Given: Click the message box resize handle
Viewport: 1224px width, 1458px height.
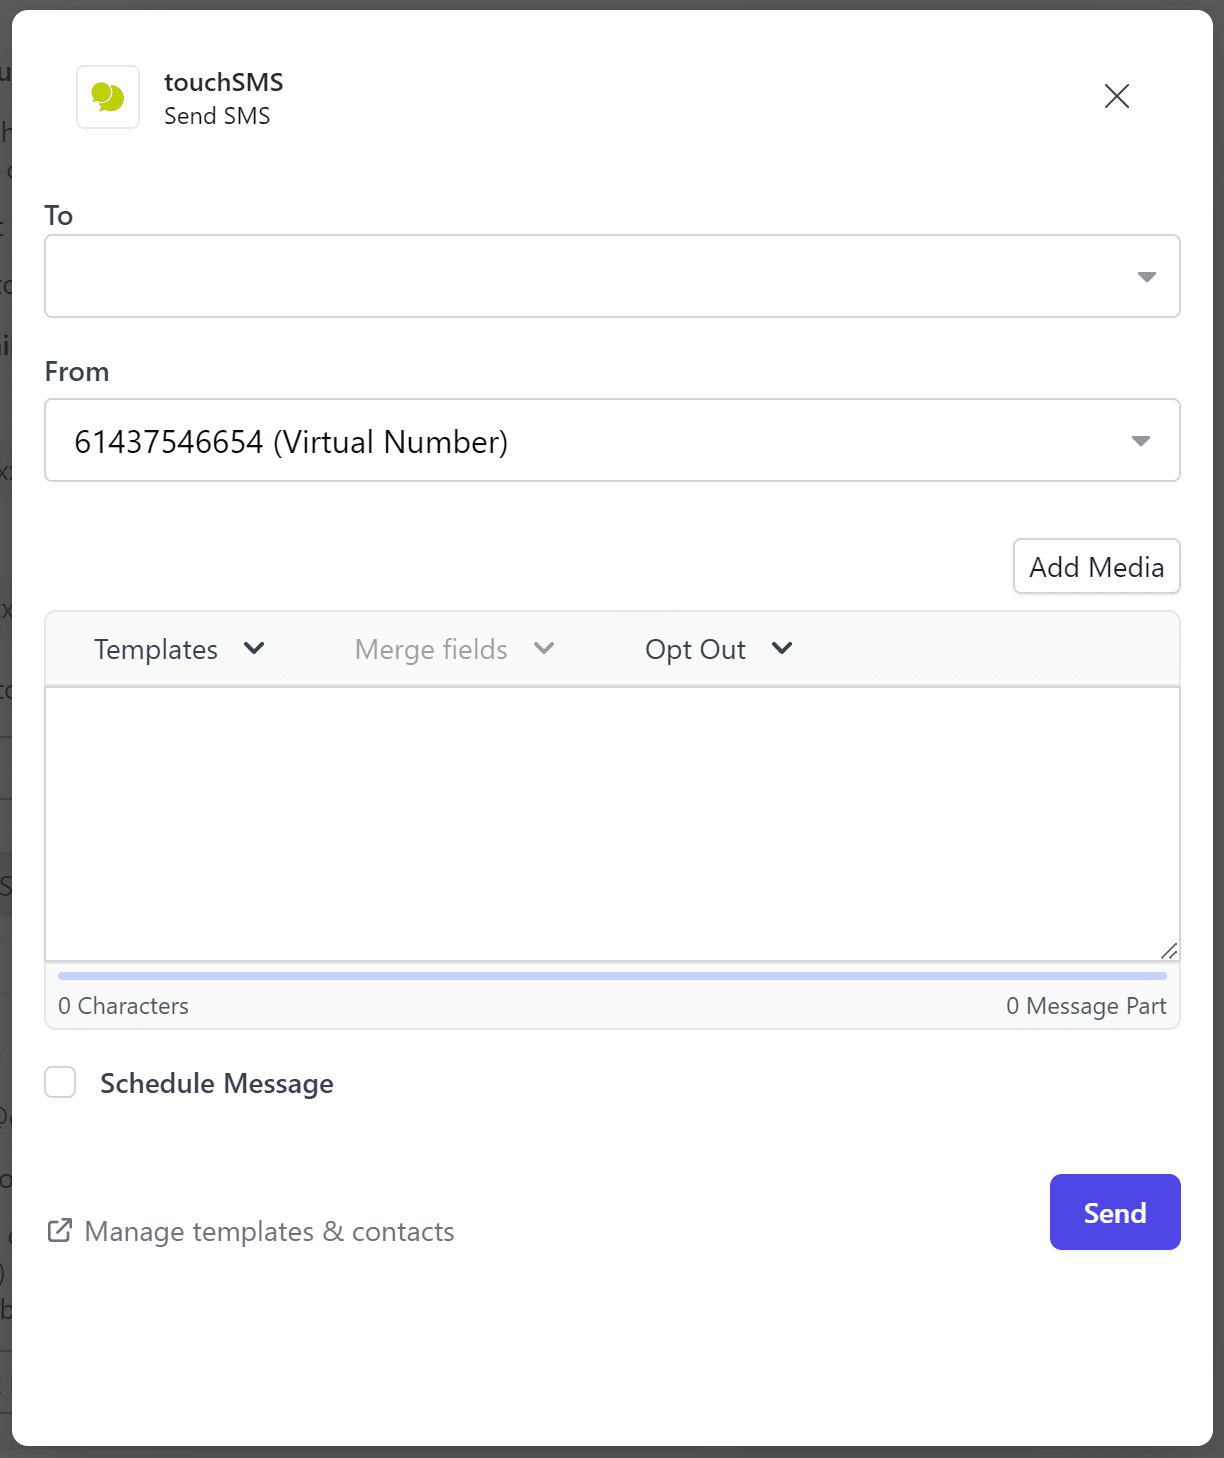Looking at the screenshot, I should 1168,950.
